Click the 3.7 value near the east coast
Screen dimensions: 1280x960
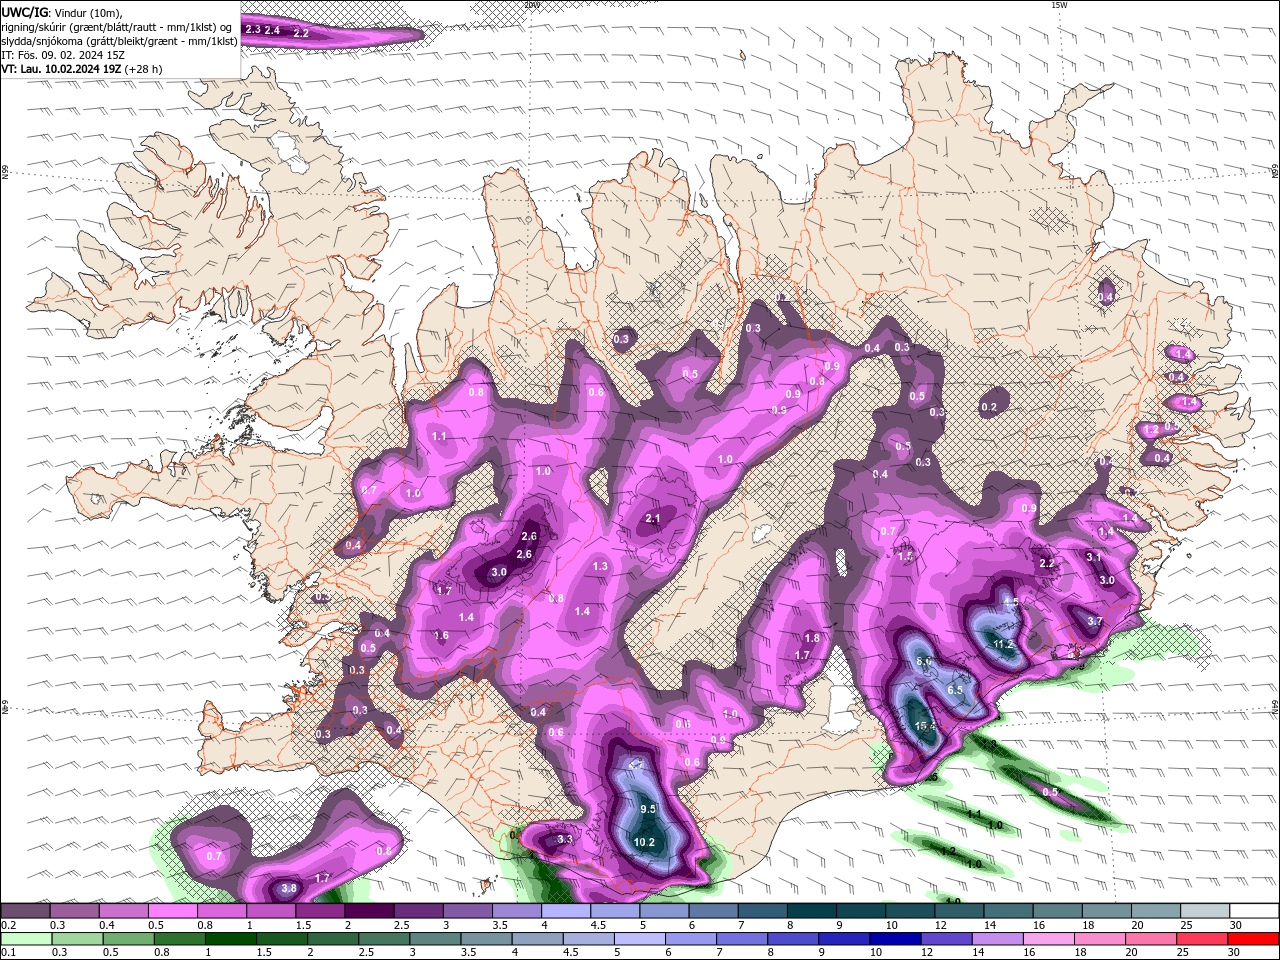[x=1095, y=621]
